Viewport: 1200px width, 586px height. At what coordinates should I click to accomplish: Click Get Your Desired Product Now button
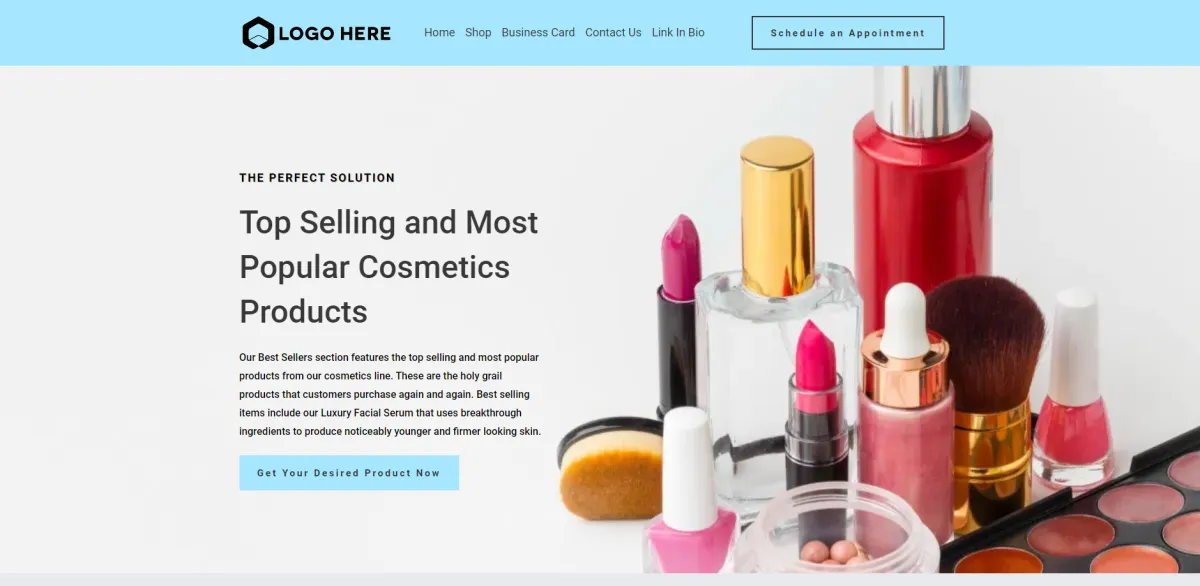(x=349, y=473)
